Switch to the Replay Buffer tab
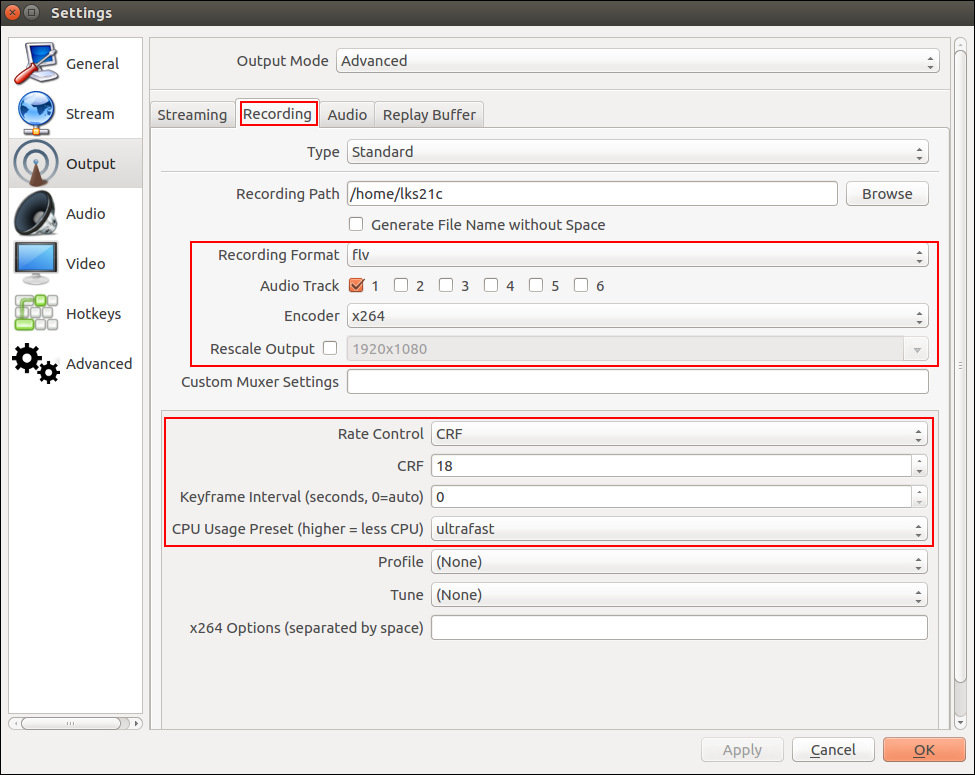 (x=429, y=115)
